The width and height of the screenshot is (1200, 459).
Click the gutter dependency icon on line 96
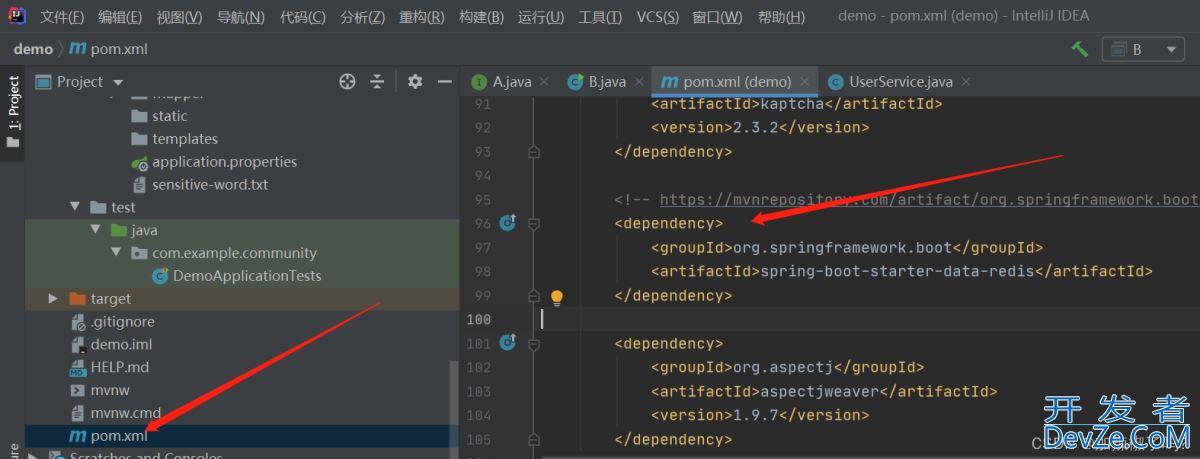click(507, 223)
